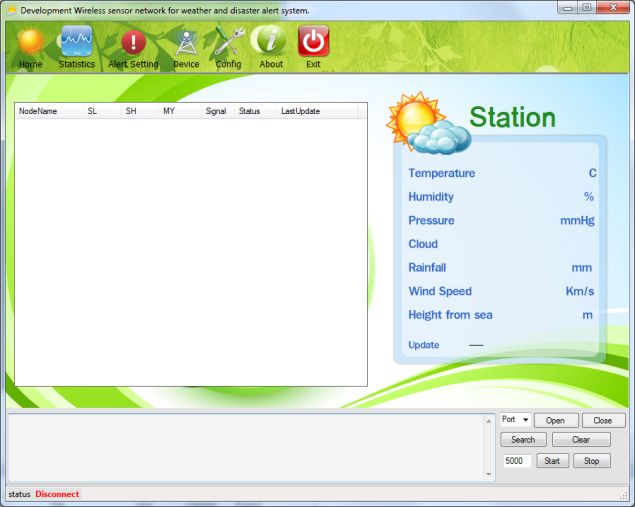Open the Device antenna icon
635x507 pixels.
pyautogui.click(x=186, y=43)
